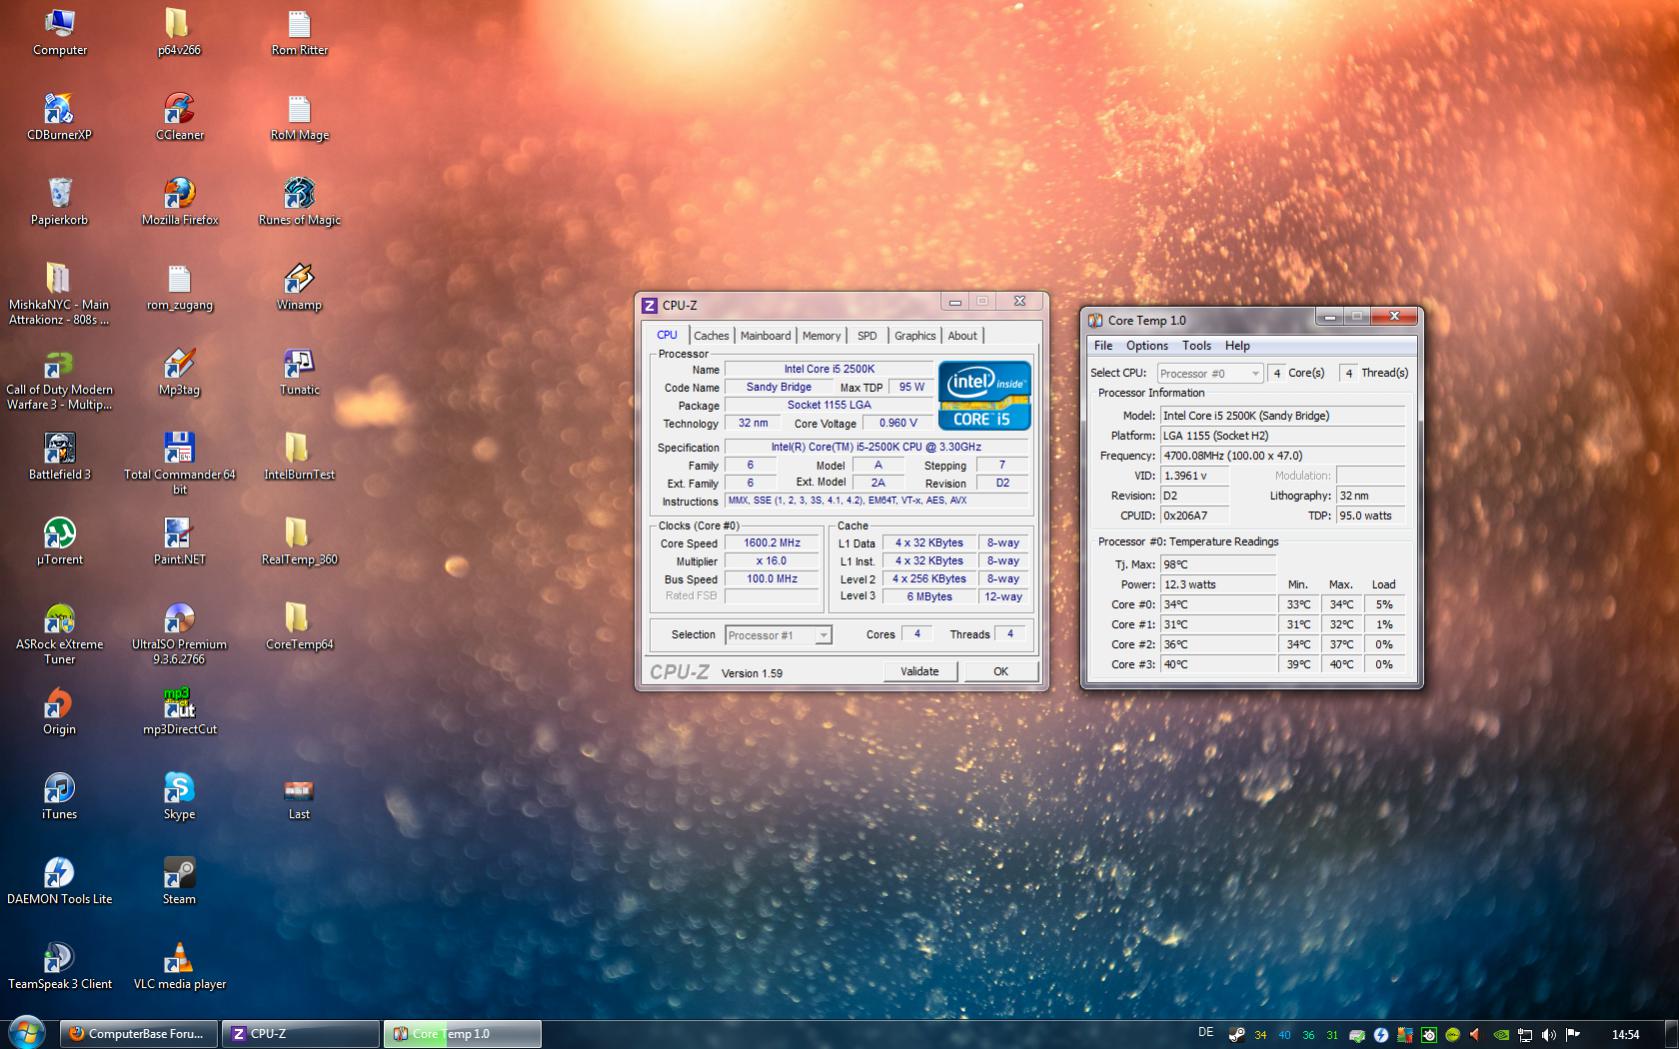
Task: Launch Mozilla Firefox from the desktop
Action: pos(179,202)
